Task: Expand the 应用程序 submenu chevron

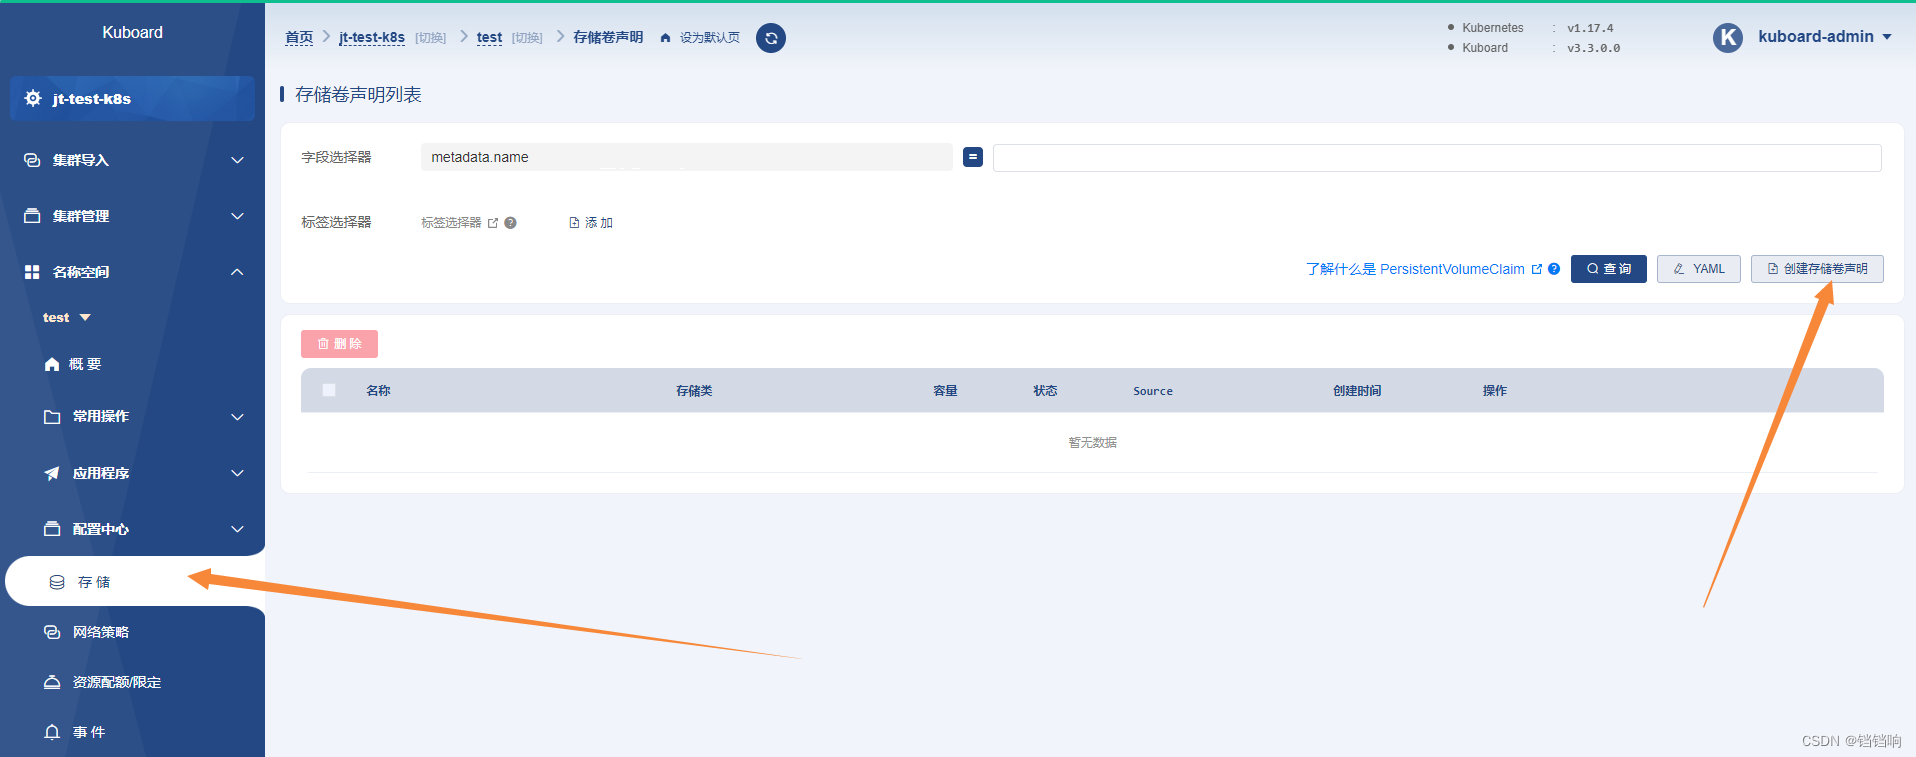Action: pyautogui.click(x=237, y=473)
